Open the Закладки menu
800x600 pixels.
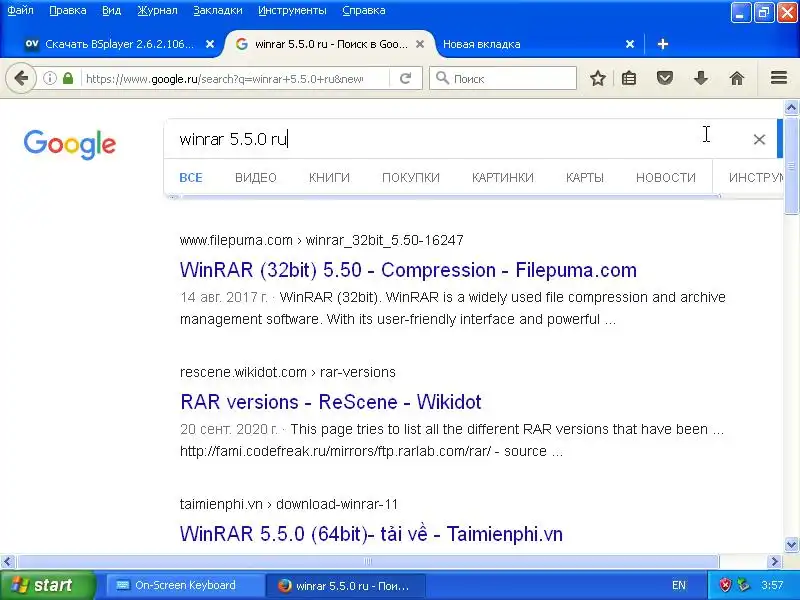pyautogui.click(x=218, y=10)
